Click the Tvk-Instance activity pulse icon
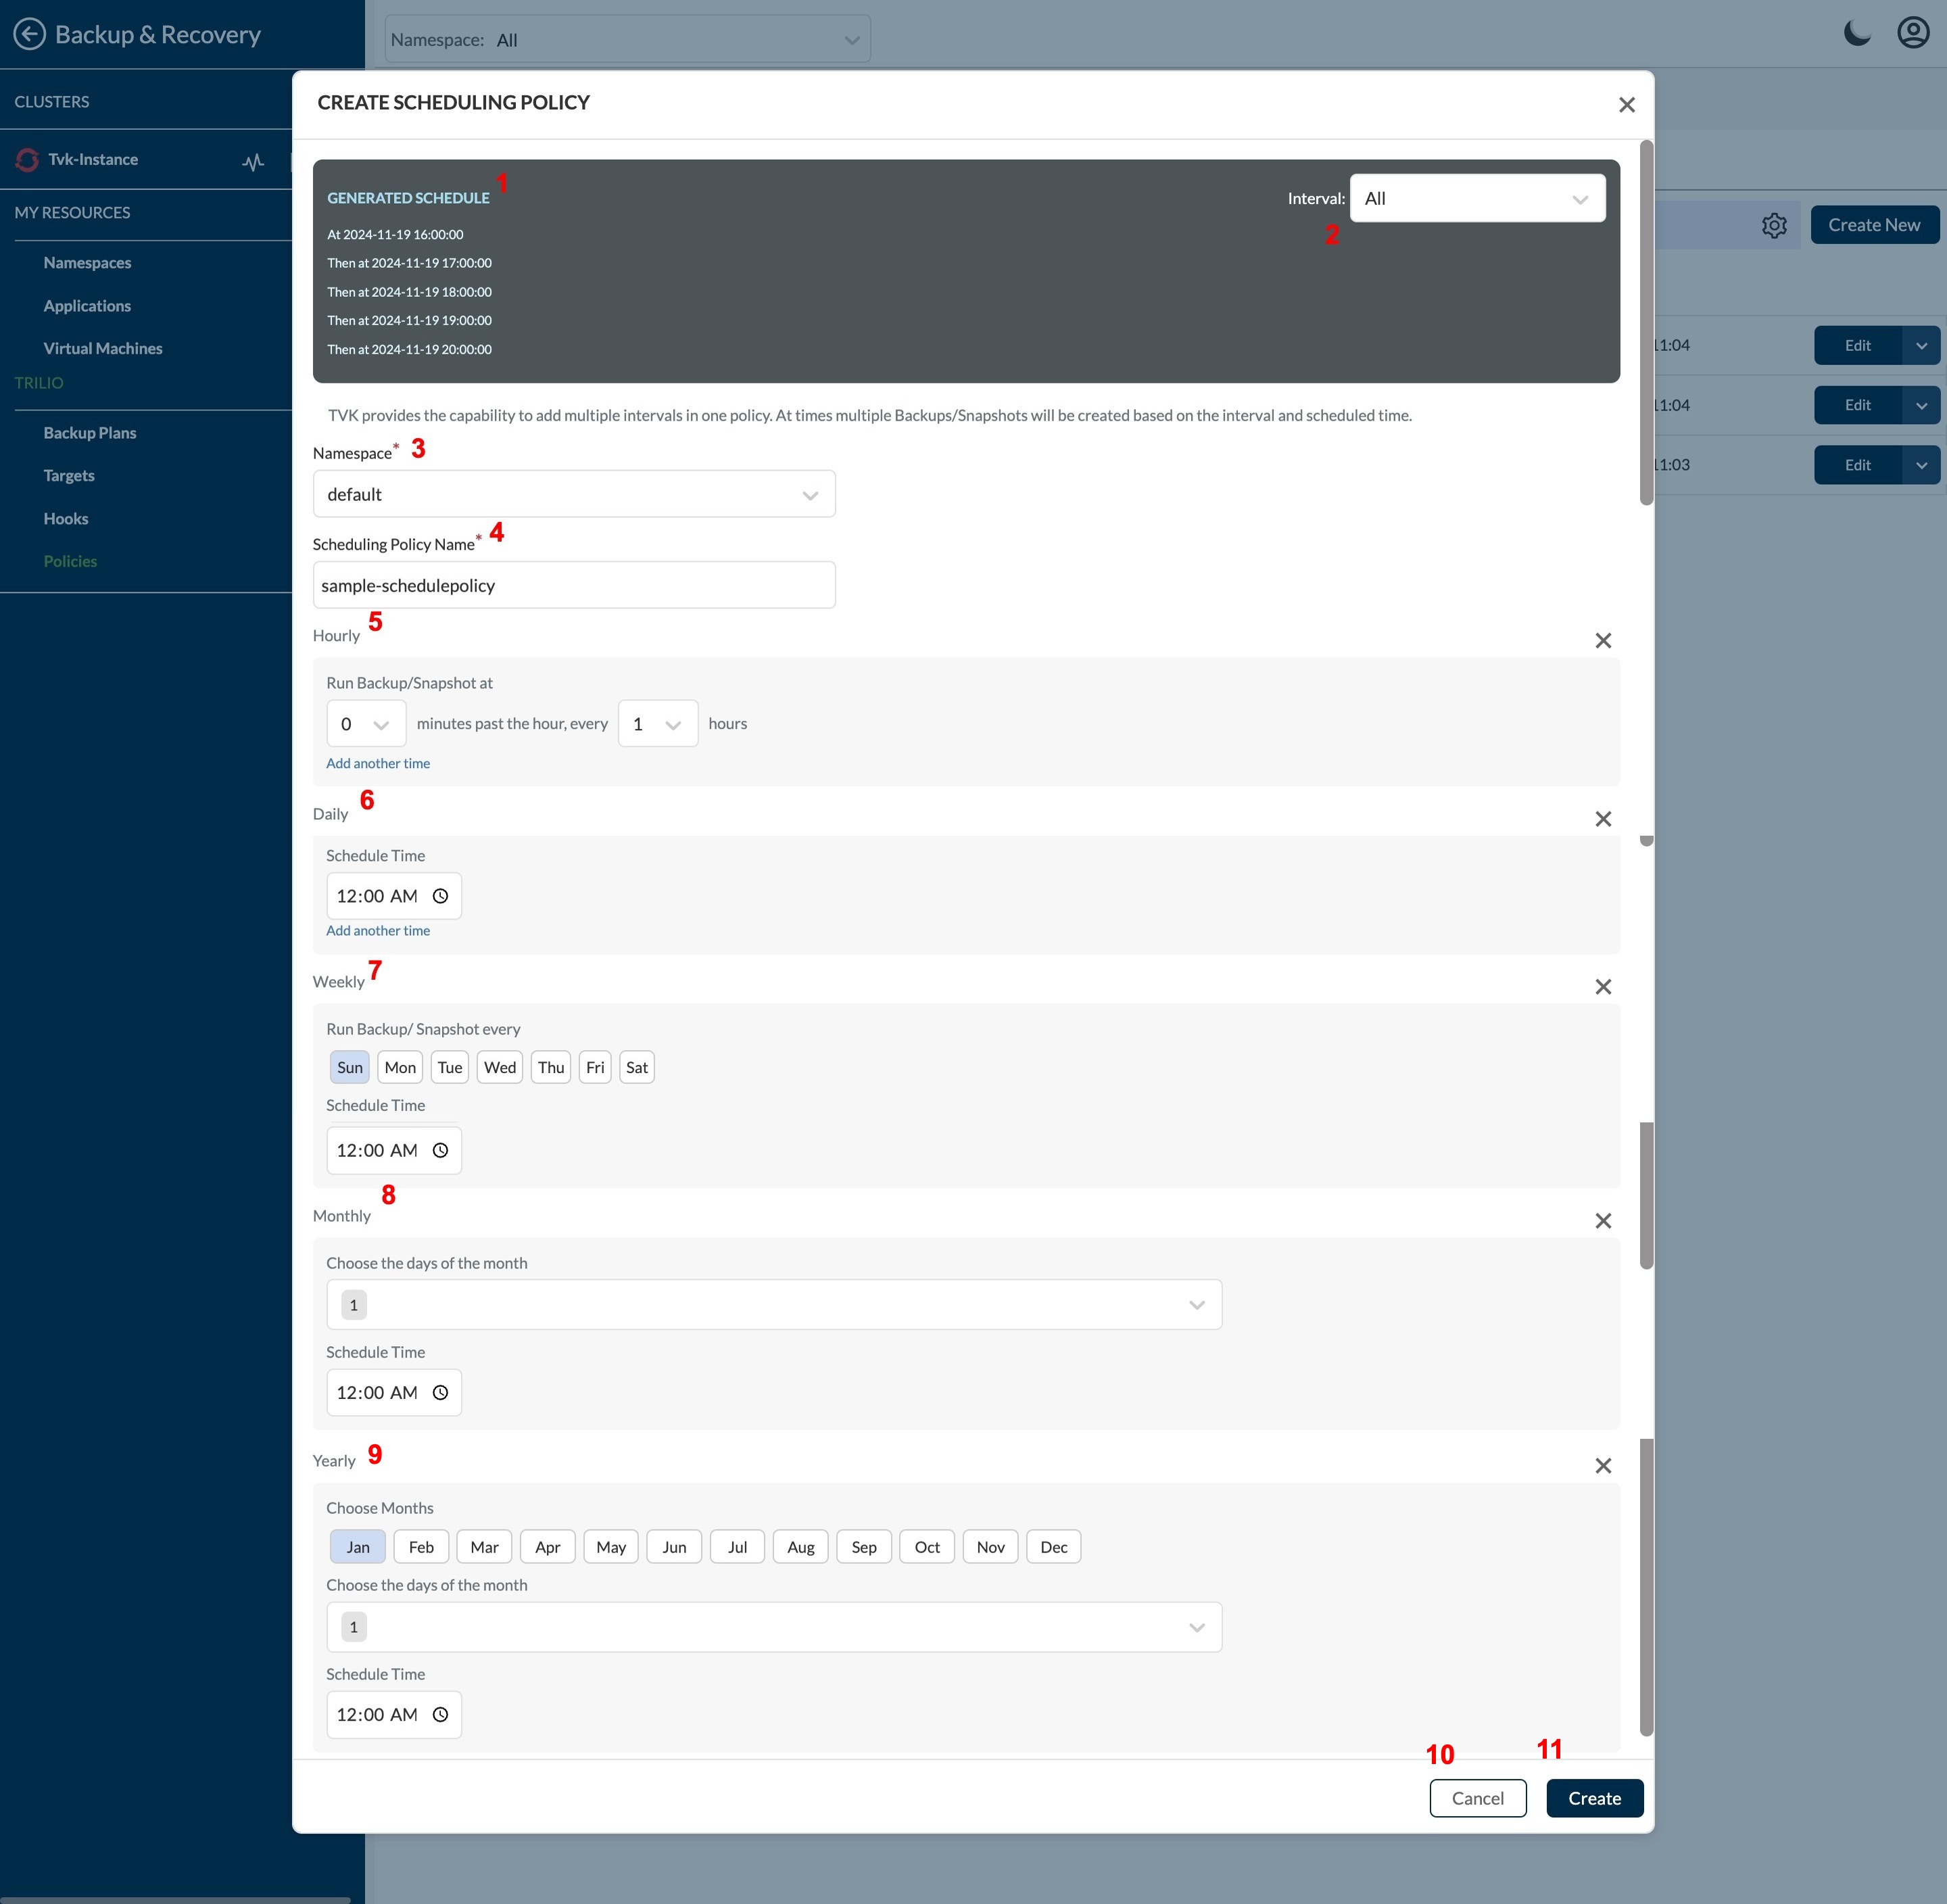 253,161
